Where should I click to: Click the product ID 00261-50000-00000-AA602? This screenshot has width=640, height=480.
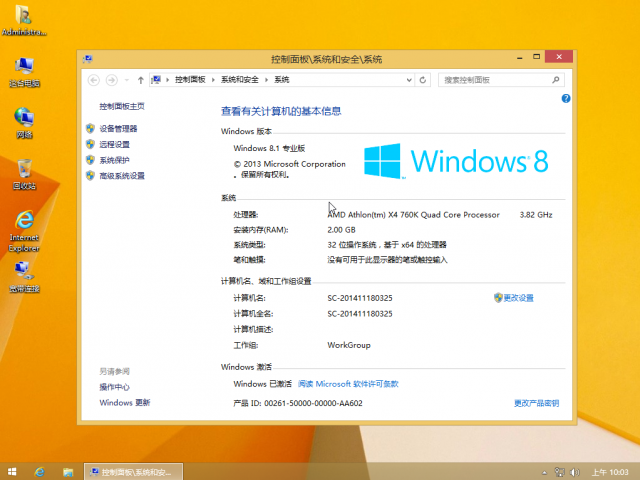click(313, 403)
